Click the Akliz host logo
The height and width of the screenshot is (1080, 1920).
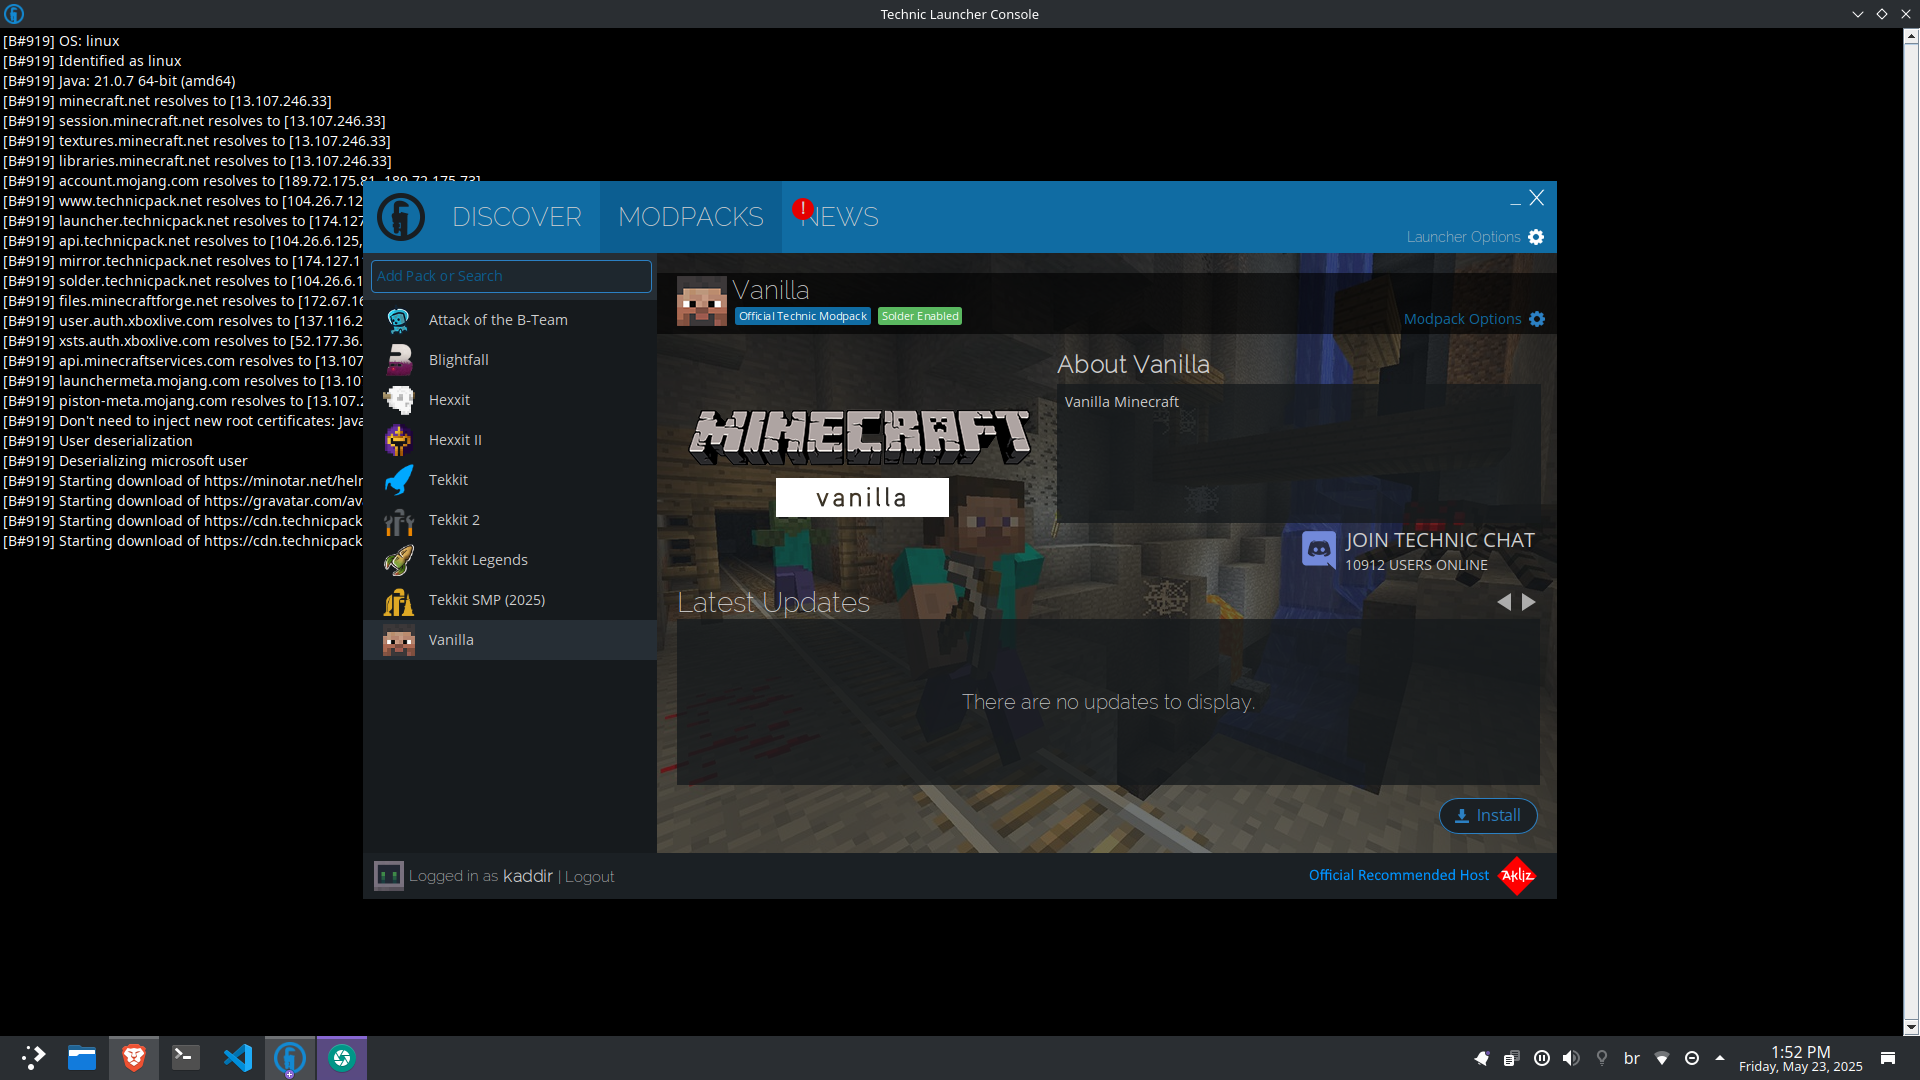click(1516, 875)
